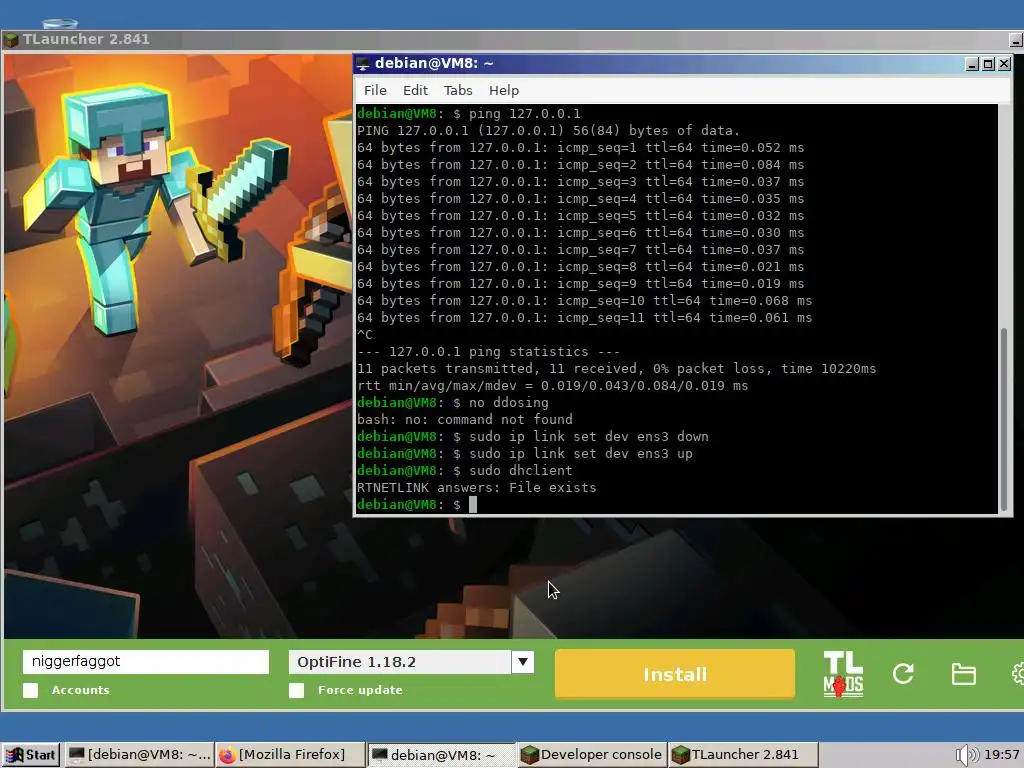
Task: Open the Tabs menu in terminal
Action: (x=458, y=90)
